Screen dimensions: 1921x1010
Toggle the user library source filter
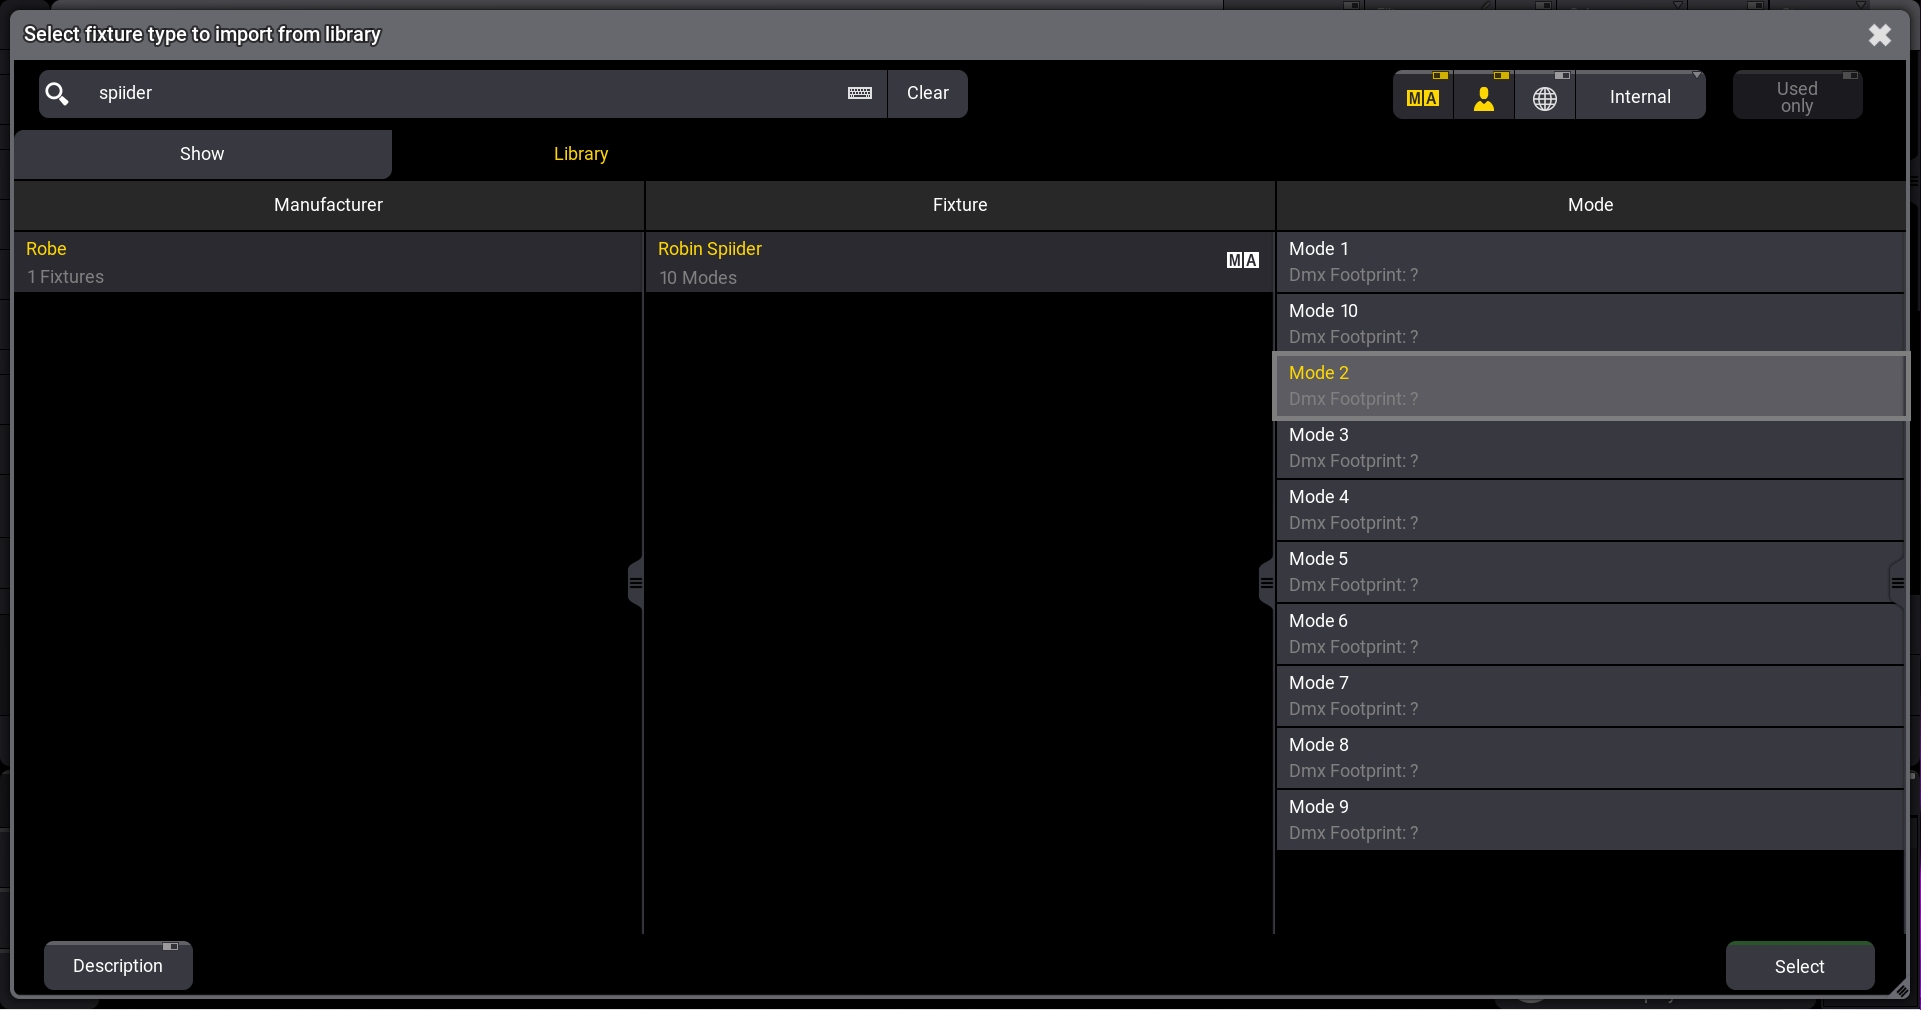tap(1484, 96)
